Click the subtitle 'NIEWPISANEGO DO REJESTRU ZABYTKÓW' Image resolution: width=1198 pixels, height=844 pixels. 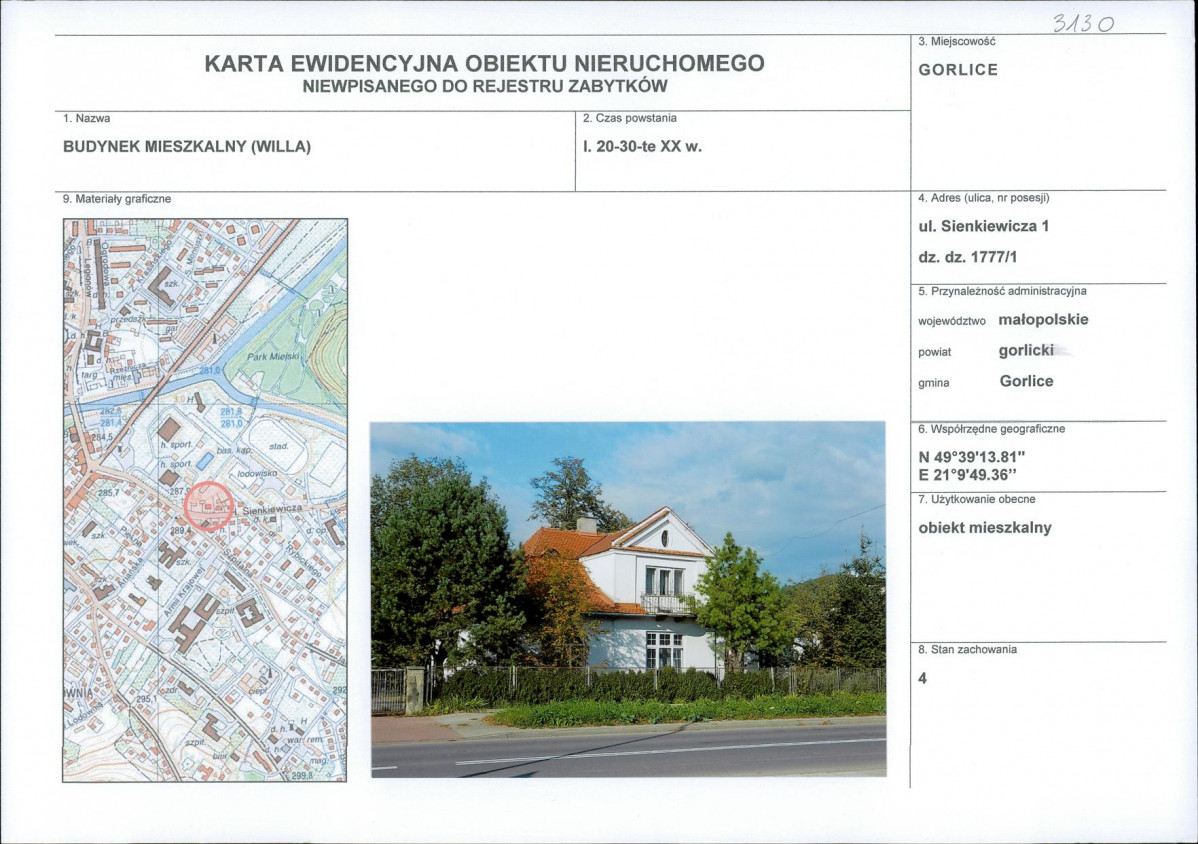click(x=485, y=86)
